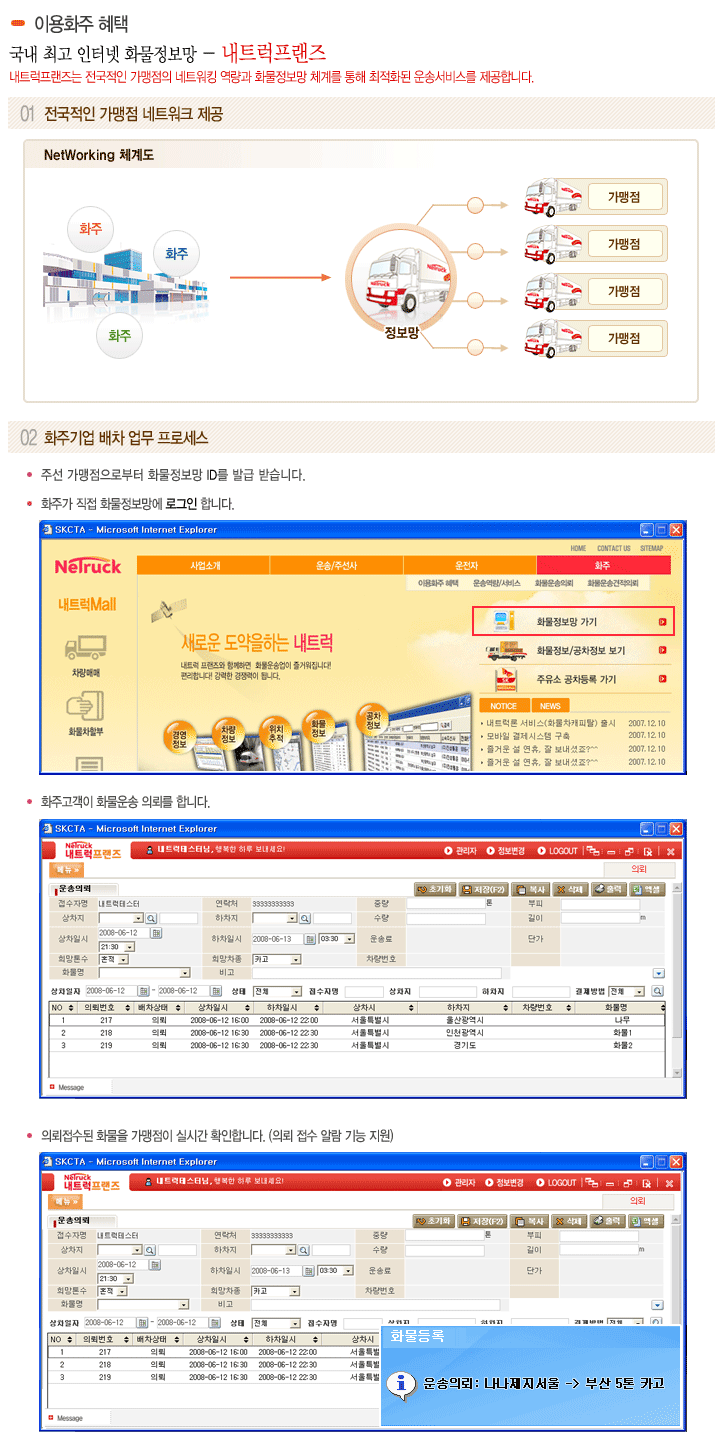Select the 운전자 tab on Netruck homepage

tap(469, 565)
